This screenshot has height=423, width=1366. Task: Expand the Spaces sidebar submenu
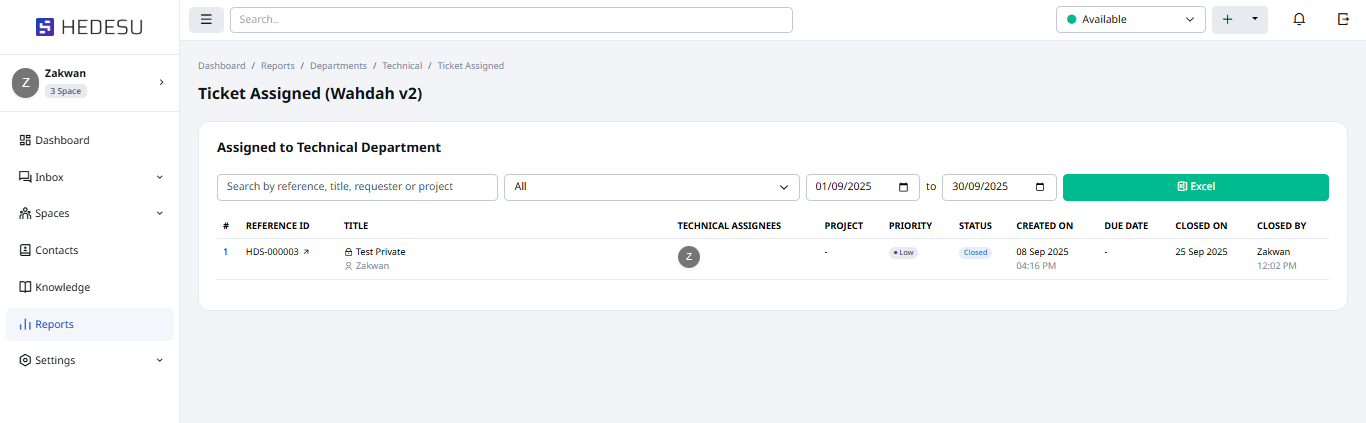tap(160, 213)
